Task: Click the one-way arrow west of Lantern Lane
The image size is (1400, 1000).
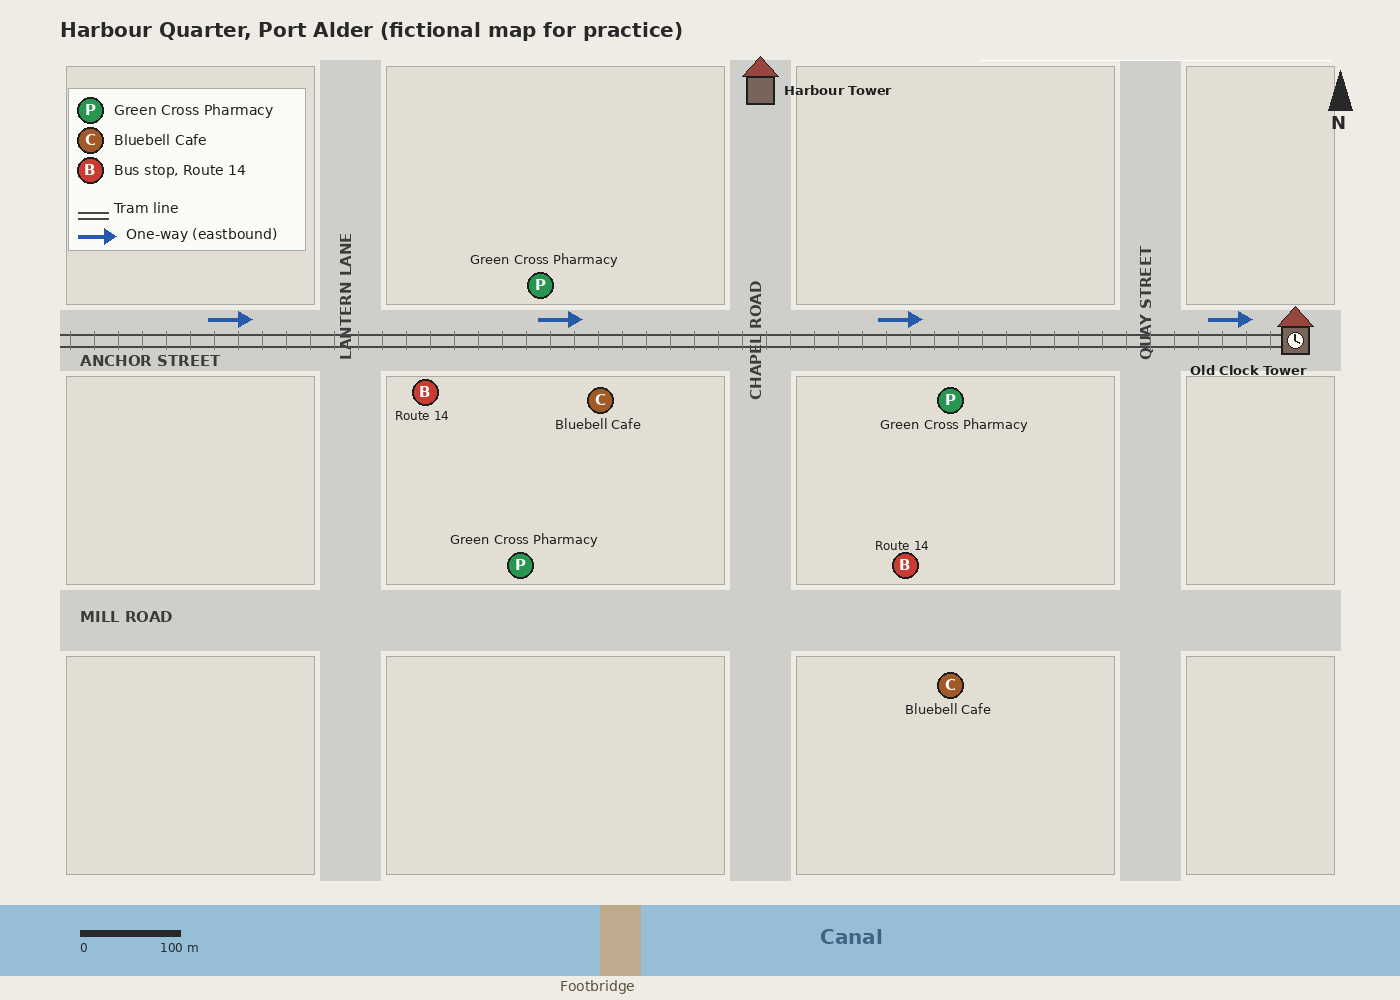Action: (x=230, y=320)
